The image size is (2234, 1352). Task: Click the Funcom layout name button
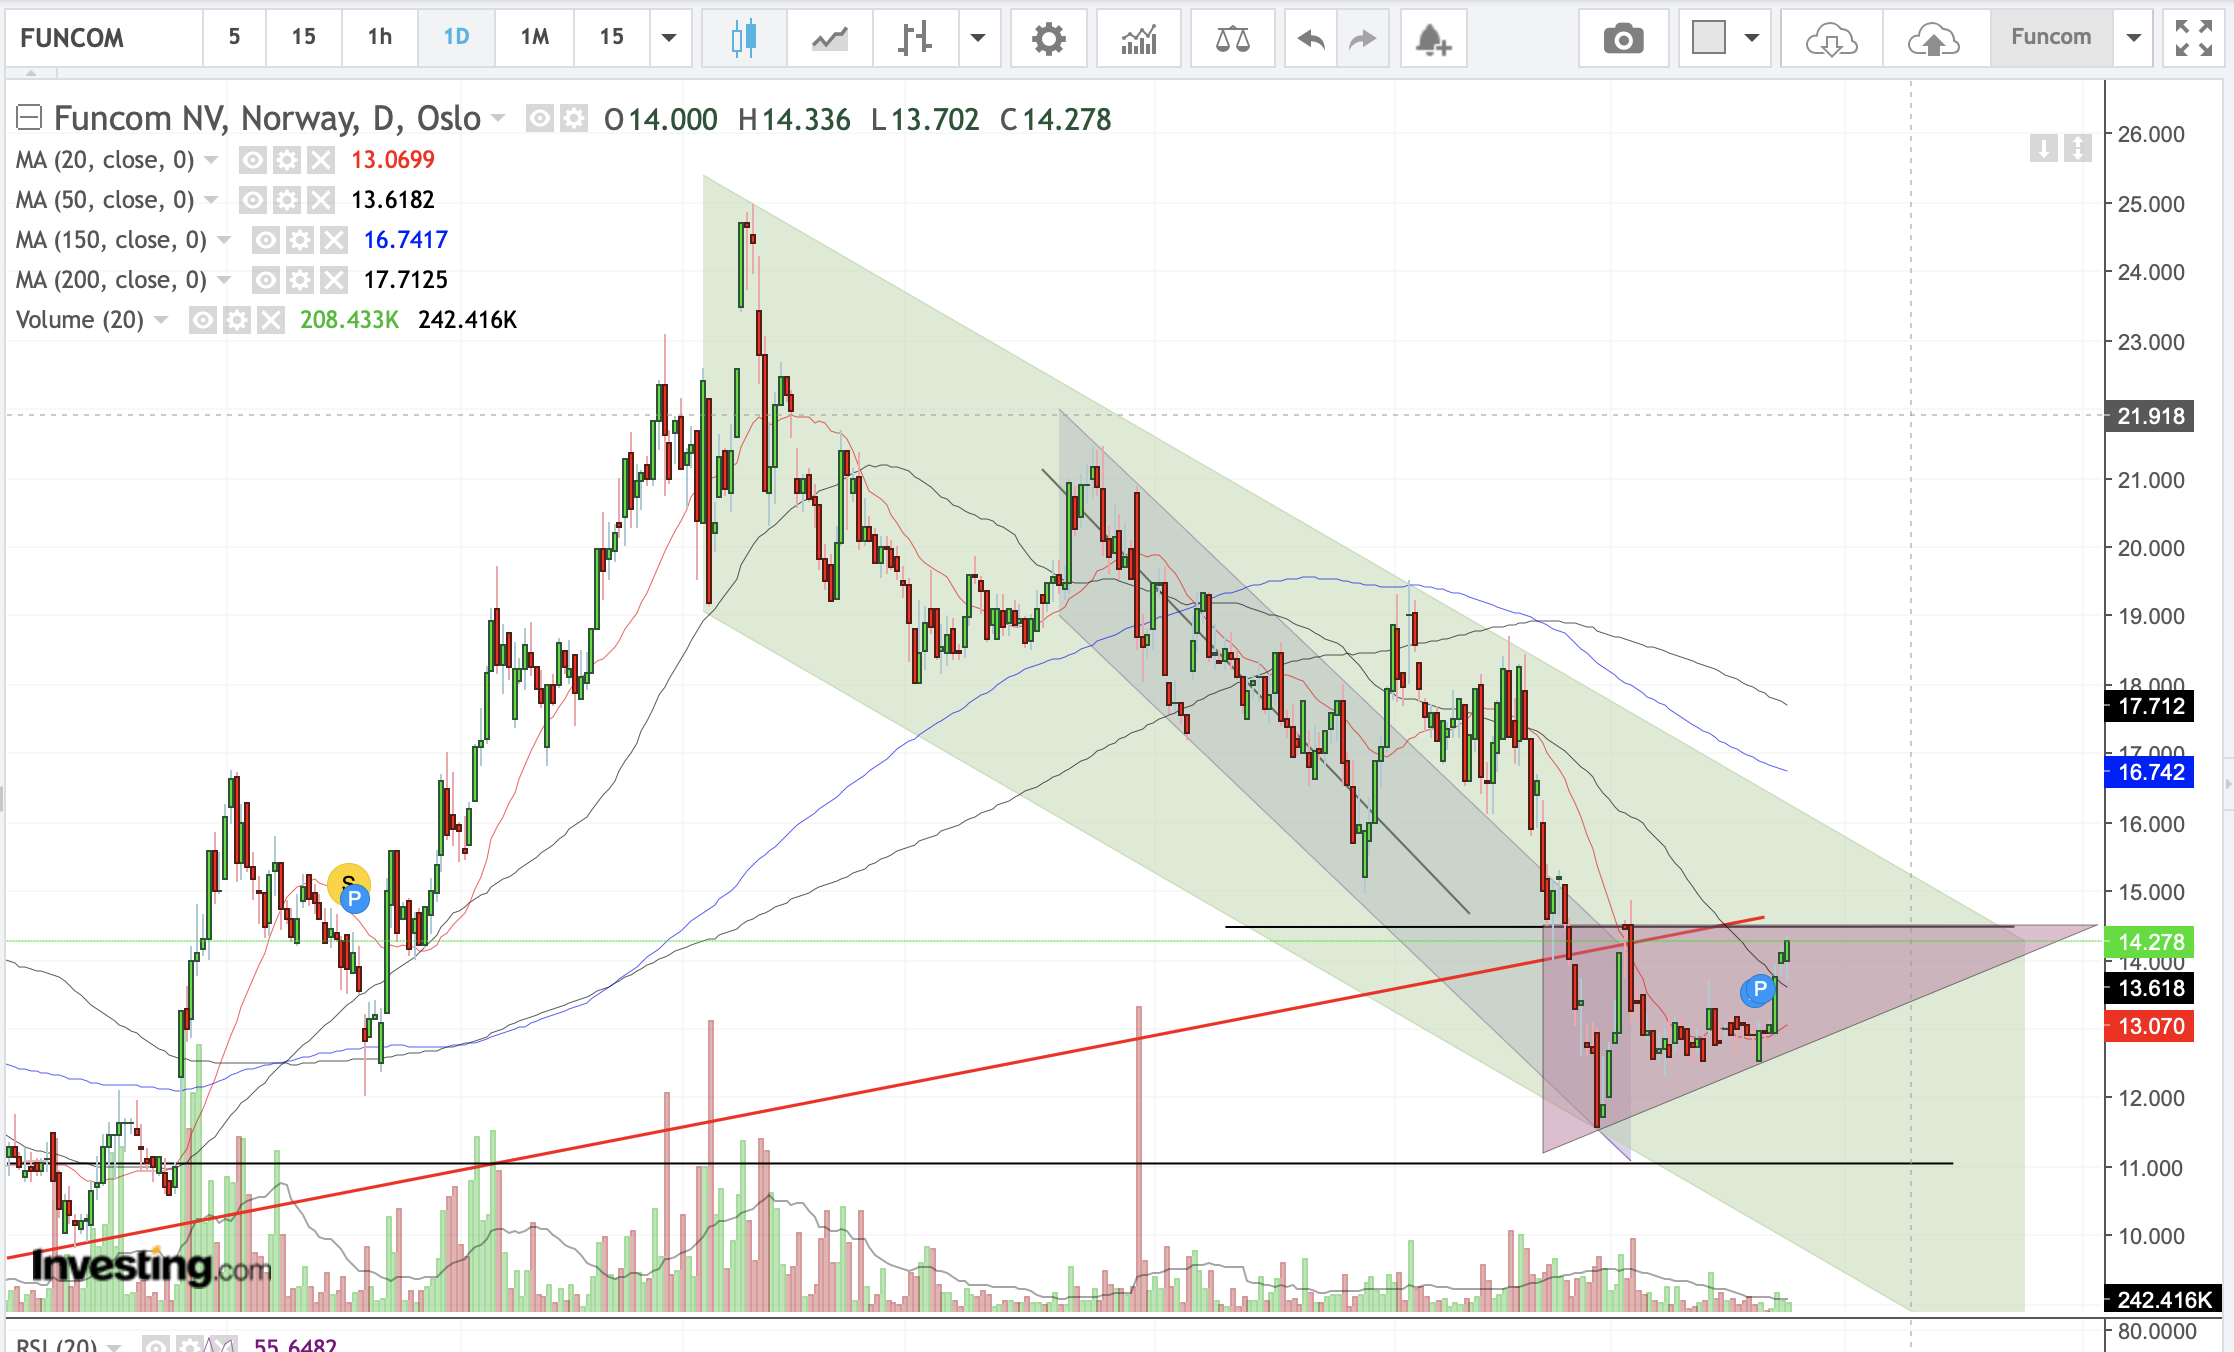coord(2051,39)
